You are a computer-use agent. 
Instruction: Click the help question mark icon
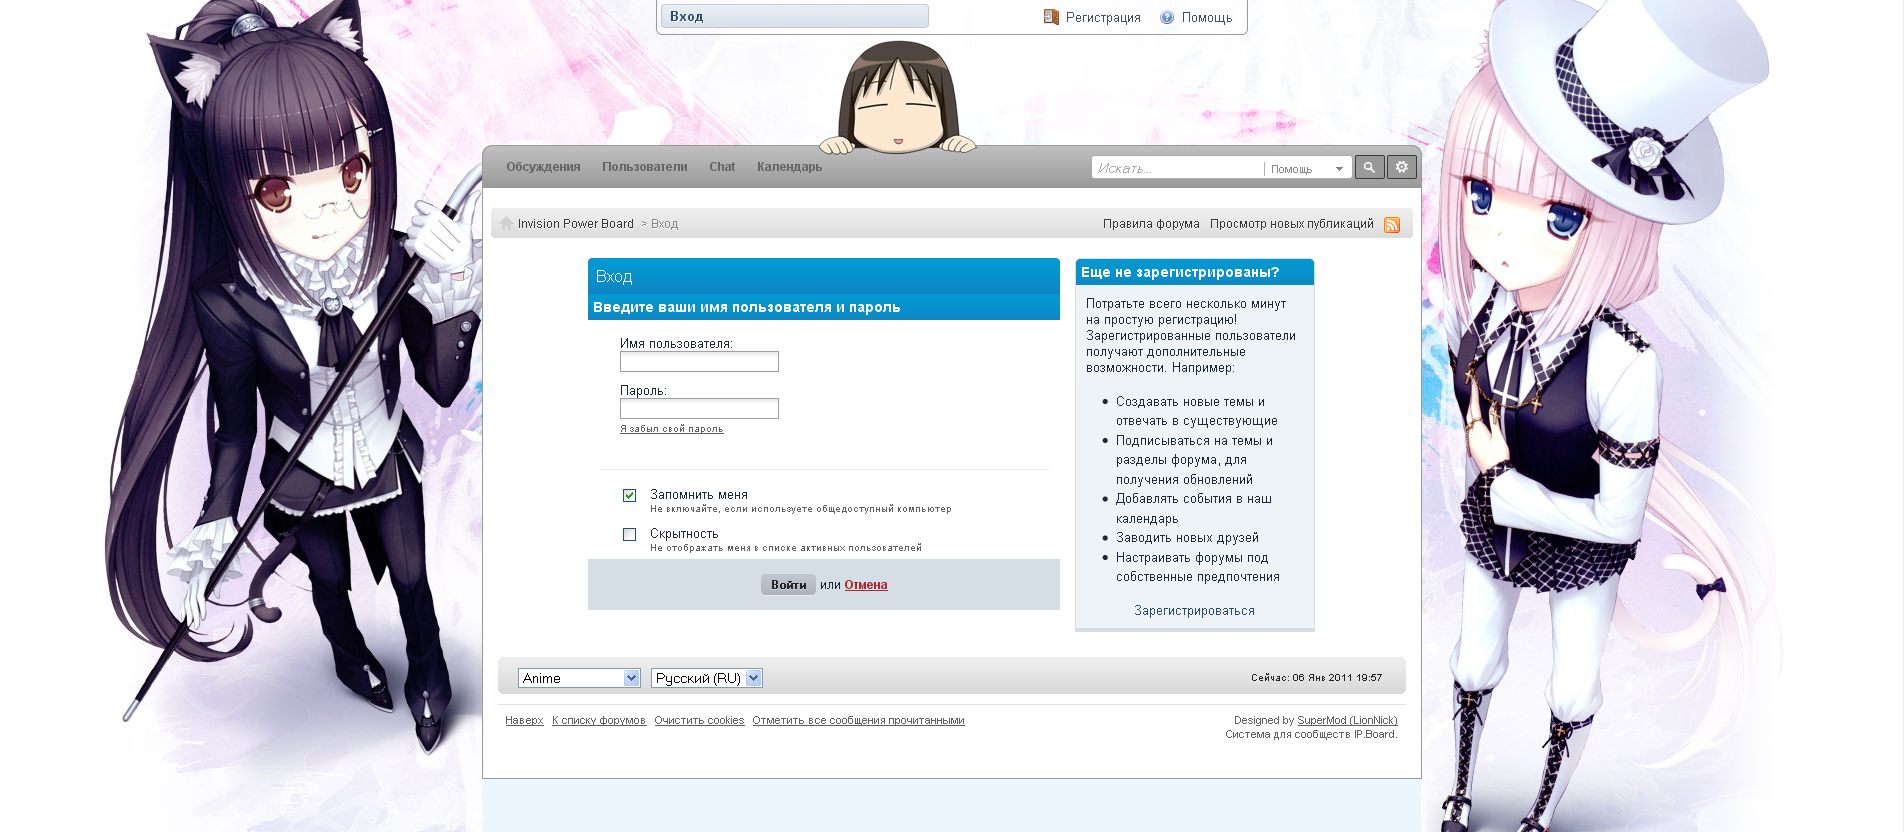[x=1167, y=17]
